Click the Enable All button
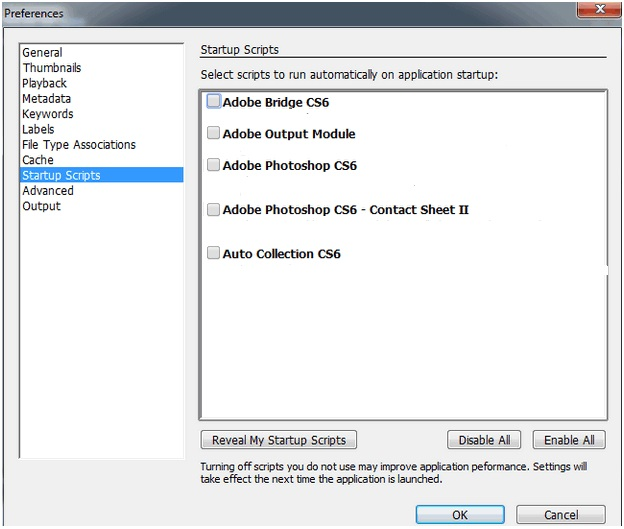Viewport: 624px width, 529px height. coord(569,440)
